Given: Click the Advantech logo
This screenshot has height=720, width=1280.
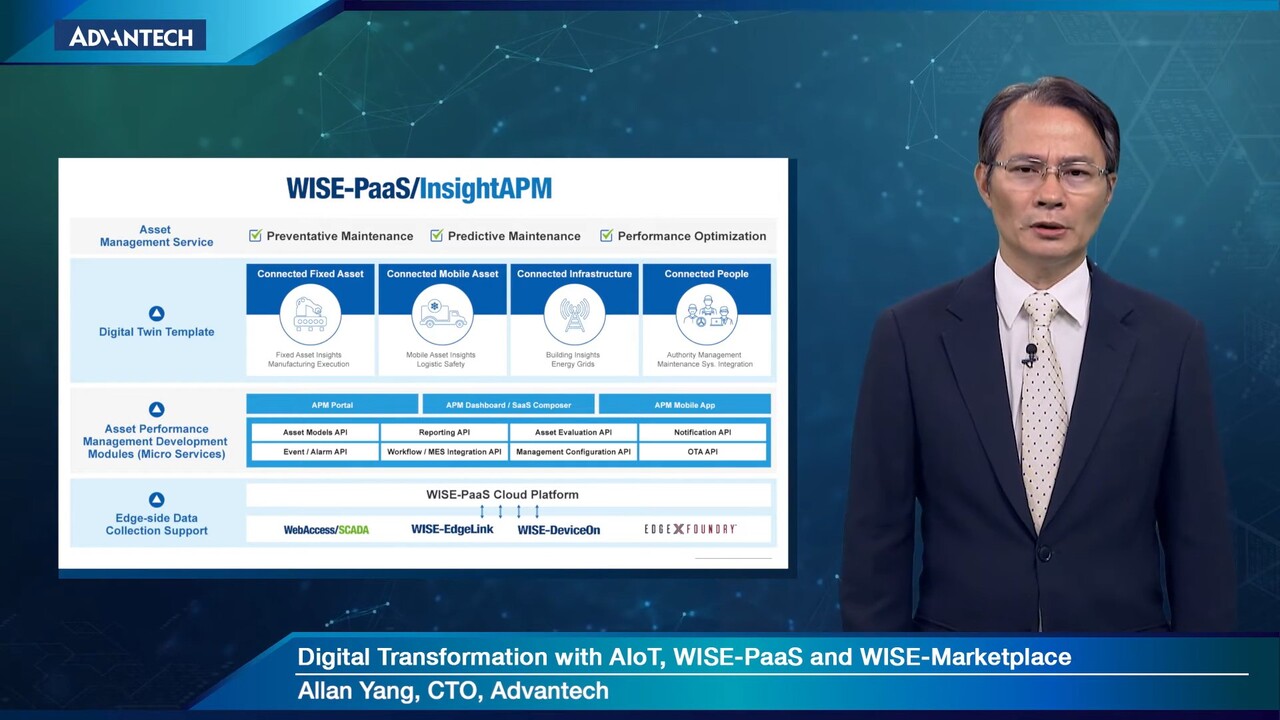Looking at the screenshot, I should tap(130, 37).
